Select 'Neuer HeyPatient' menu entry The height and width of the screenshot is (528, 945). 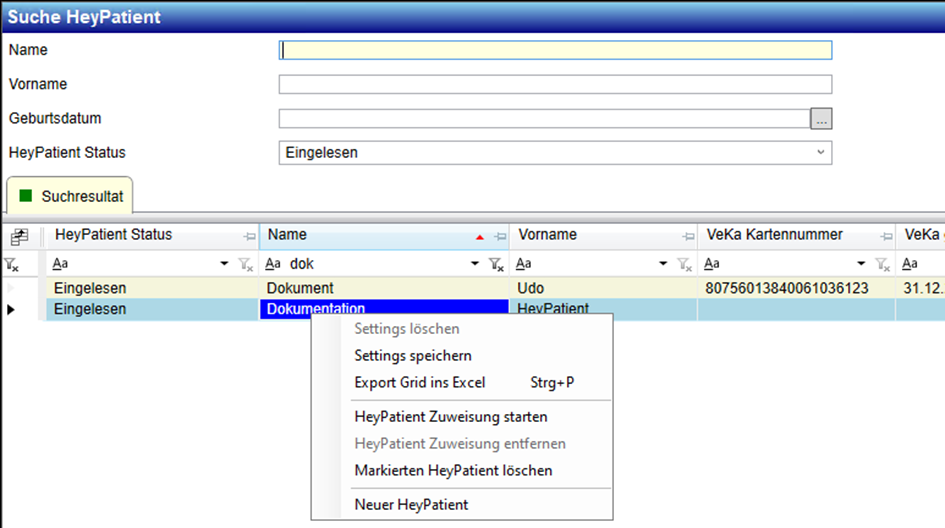point(411,505)
